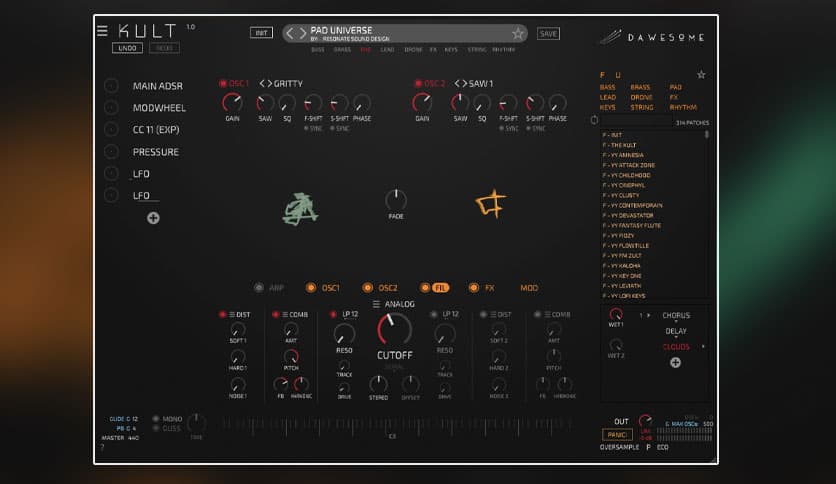
Task: Click the CC 11 (EXP) modulator circle
Action: (x=111, y=130)
